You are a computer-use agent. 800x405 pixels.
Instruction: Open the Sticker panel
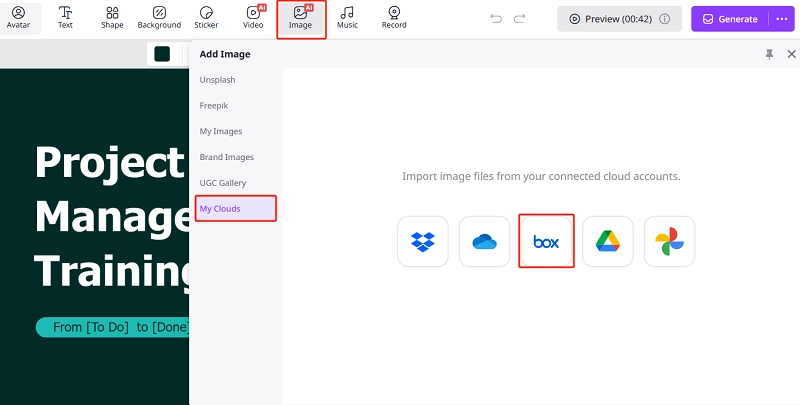pos(206,18)
